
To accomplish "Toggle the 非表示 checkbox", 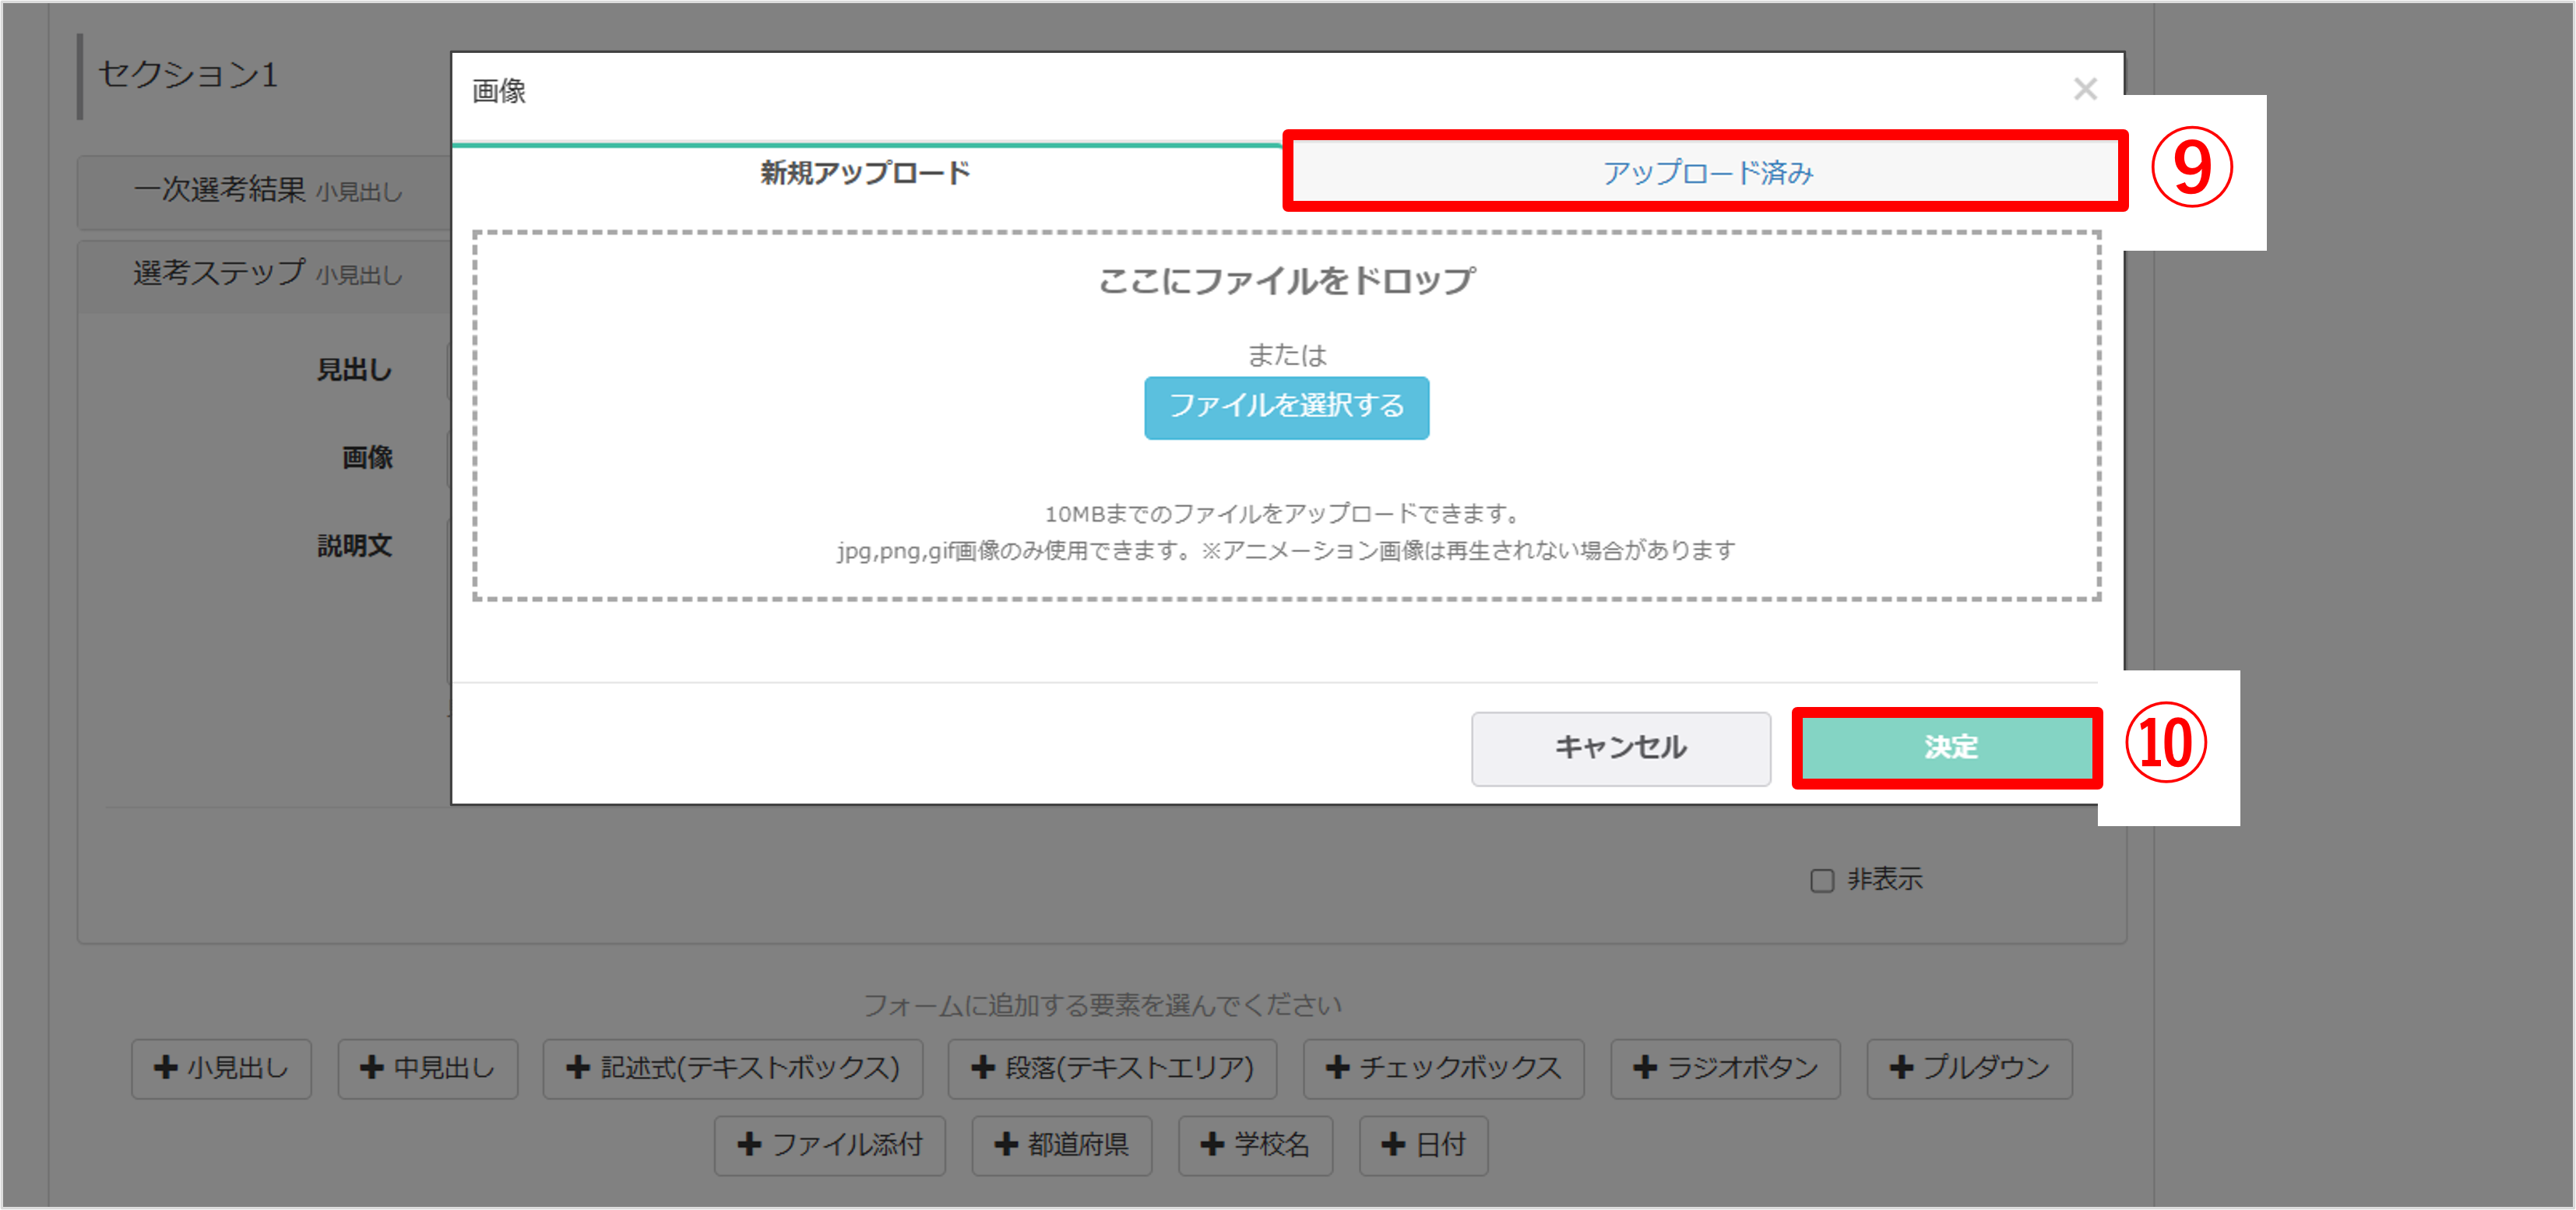I will tap(1822, 880).
